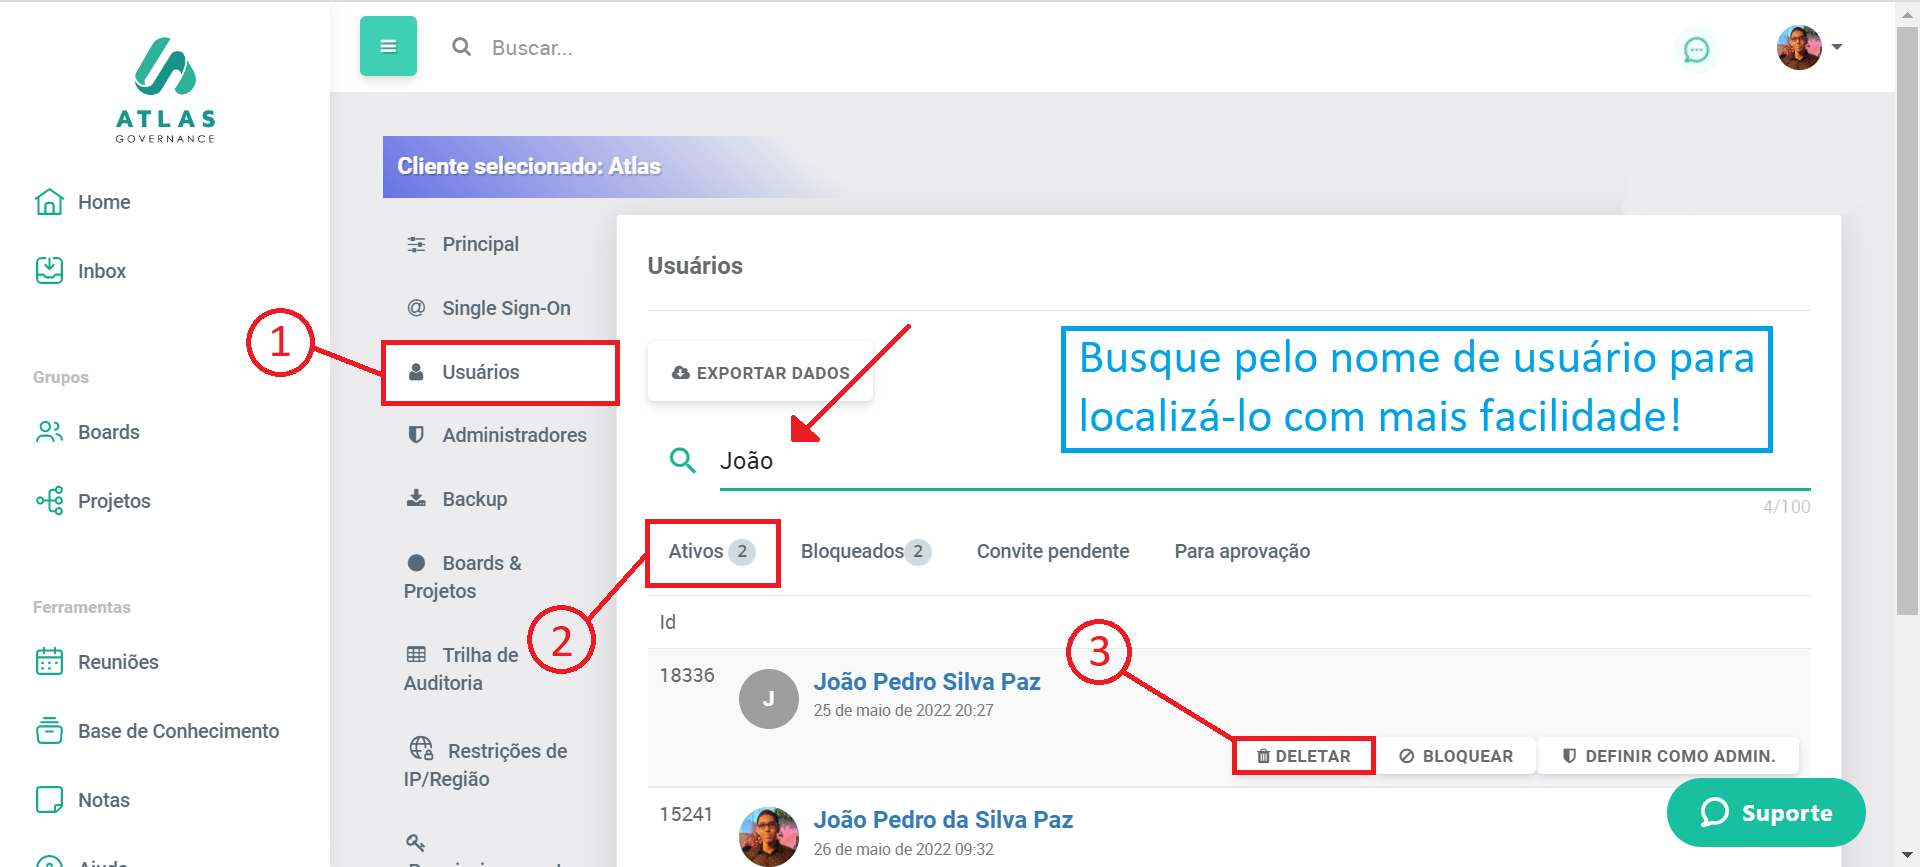Click the EXPORTAR DADOS button

tap(760, 373)
